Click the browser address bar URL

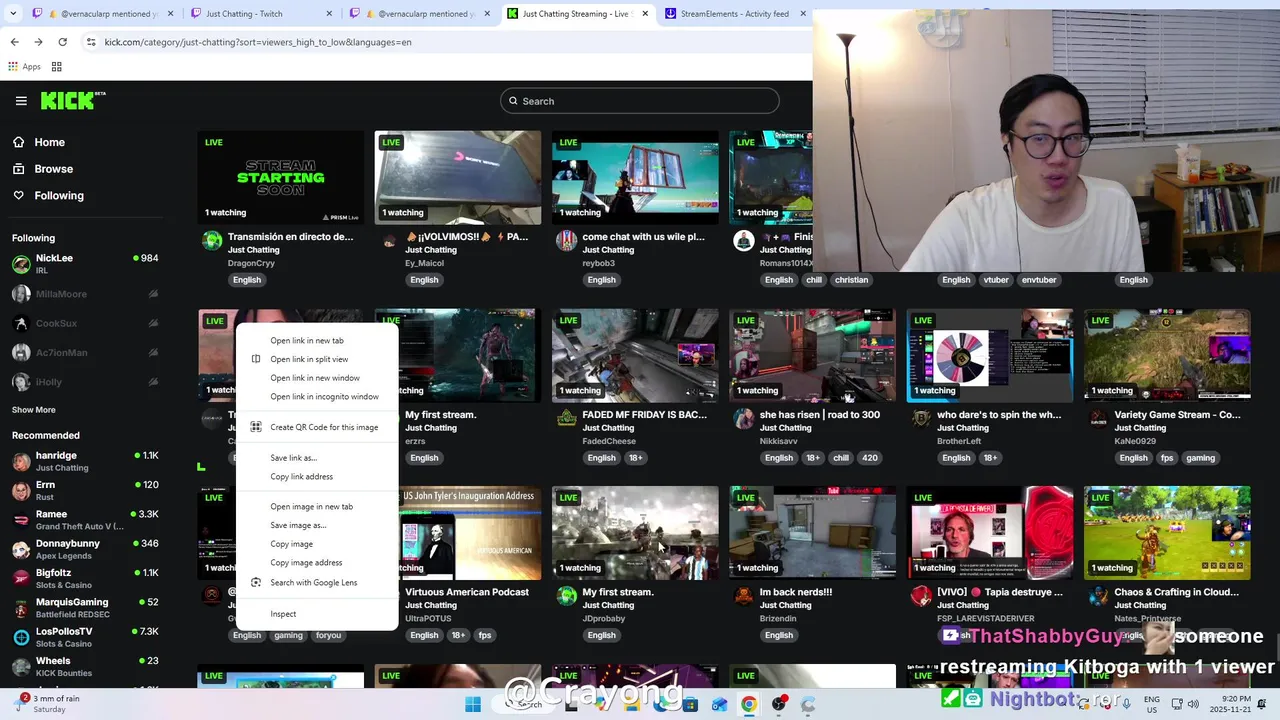click(x=258, y=42)
